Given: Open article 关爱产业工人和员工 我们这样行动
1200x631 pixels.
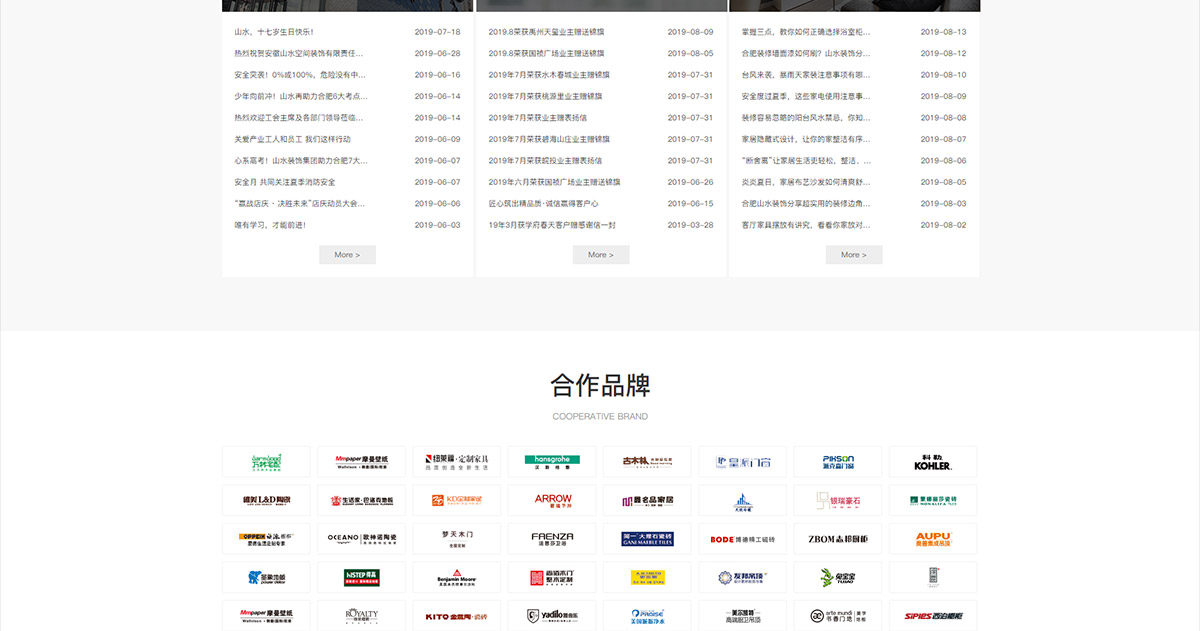Looking at the screenshot, I should tap(292, 139).
